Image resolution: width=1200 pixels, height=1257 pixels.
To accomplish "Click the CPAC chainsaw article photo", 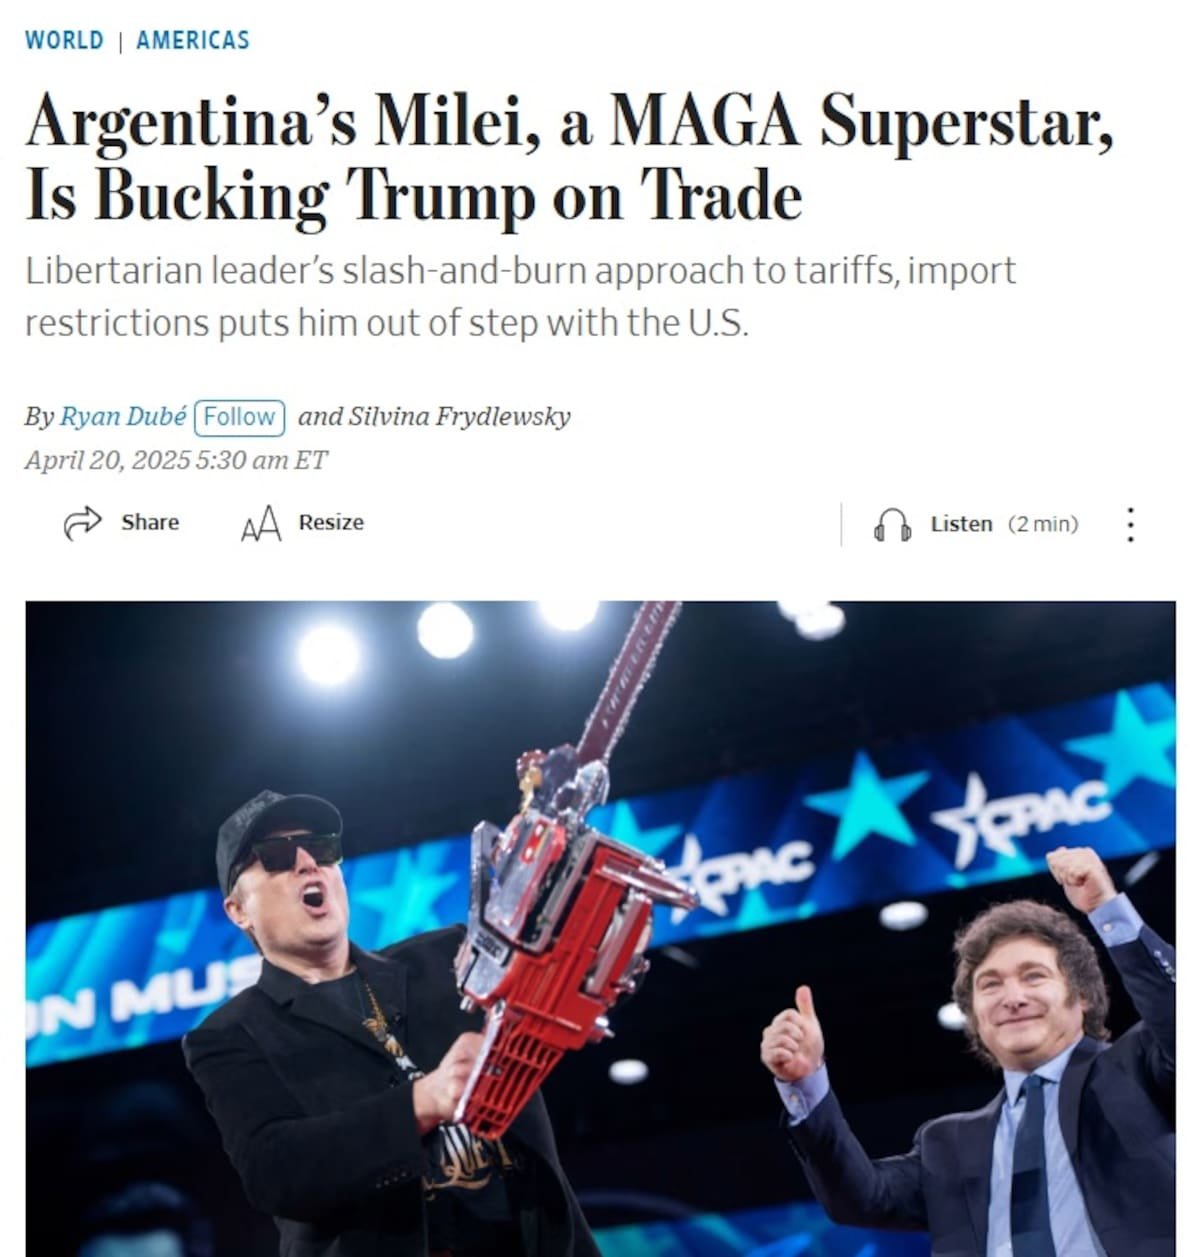I will 600,929.
